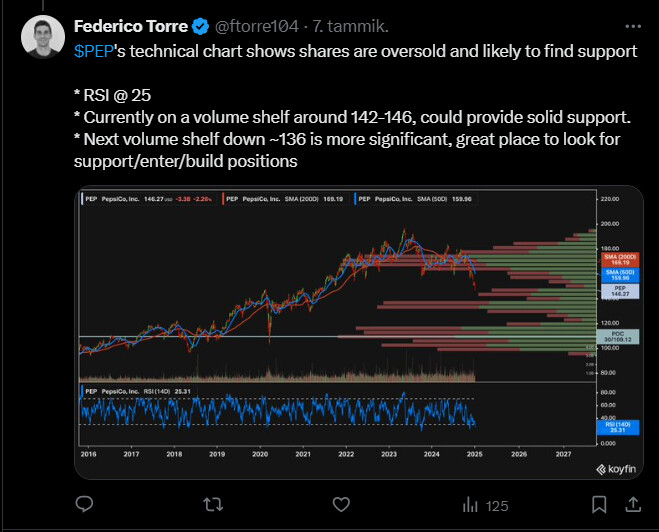Click the blue verified checkmark badge
659x532 pixels.
(x=200, y=26)
